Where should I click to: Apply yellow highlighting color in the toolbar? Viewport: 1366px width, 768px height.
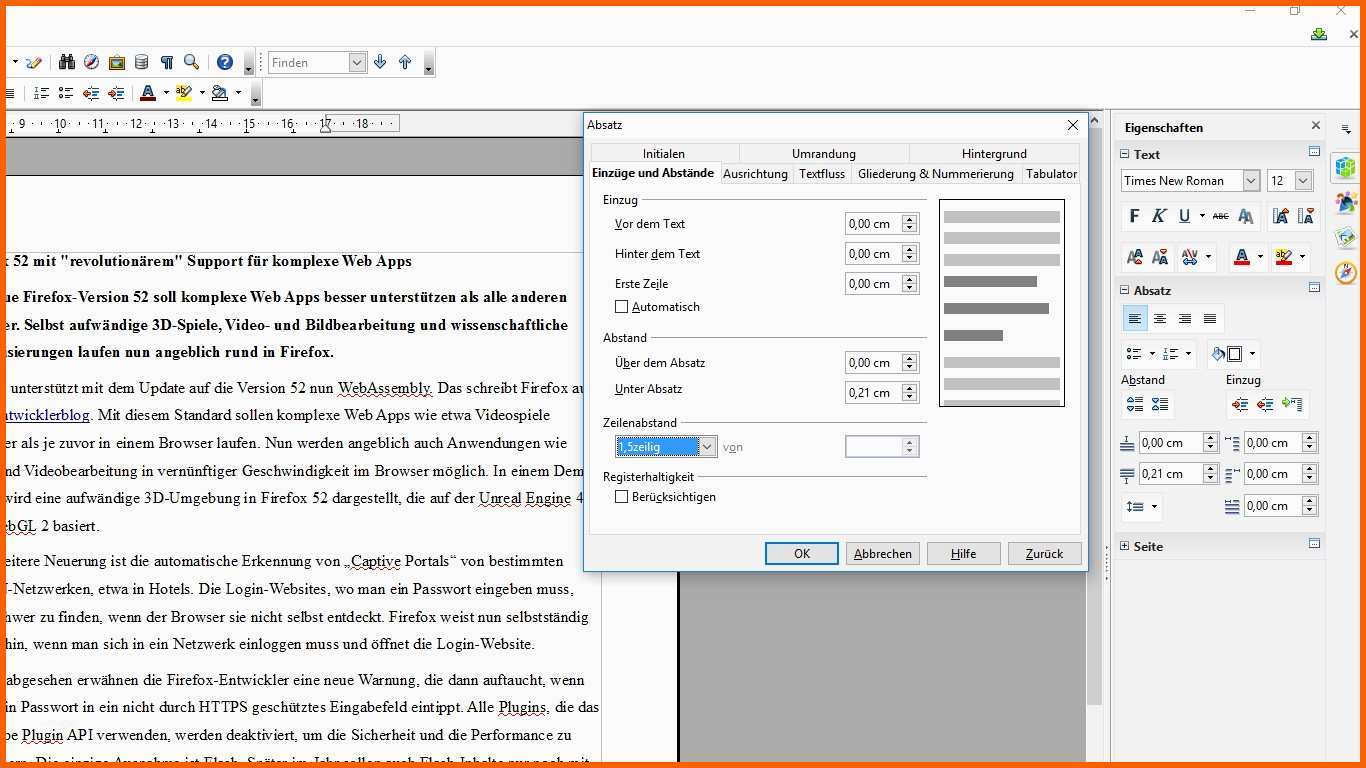coord(184,93)
